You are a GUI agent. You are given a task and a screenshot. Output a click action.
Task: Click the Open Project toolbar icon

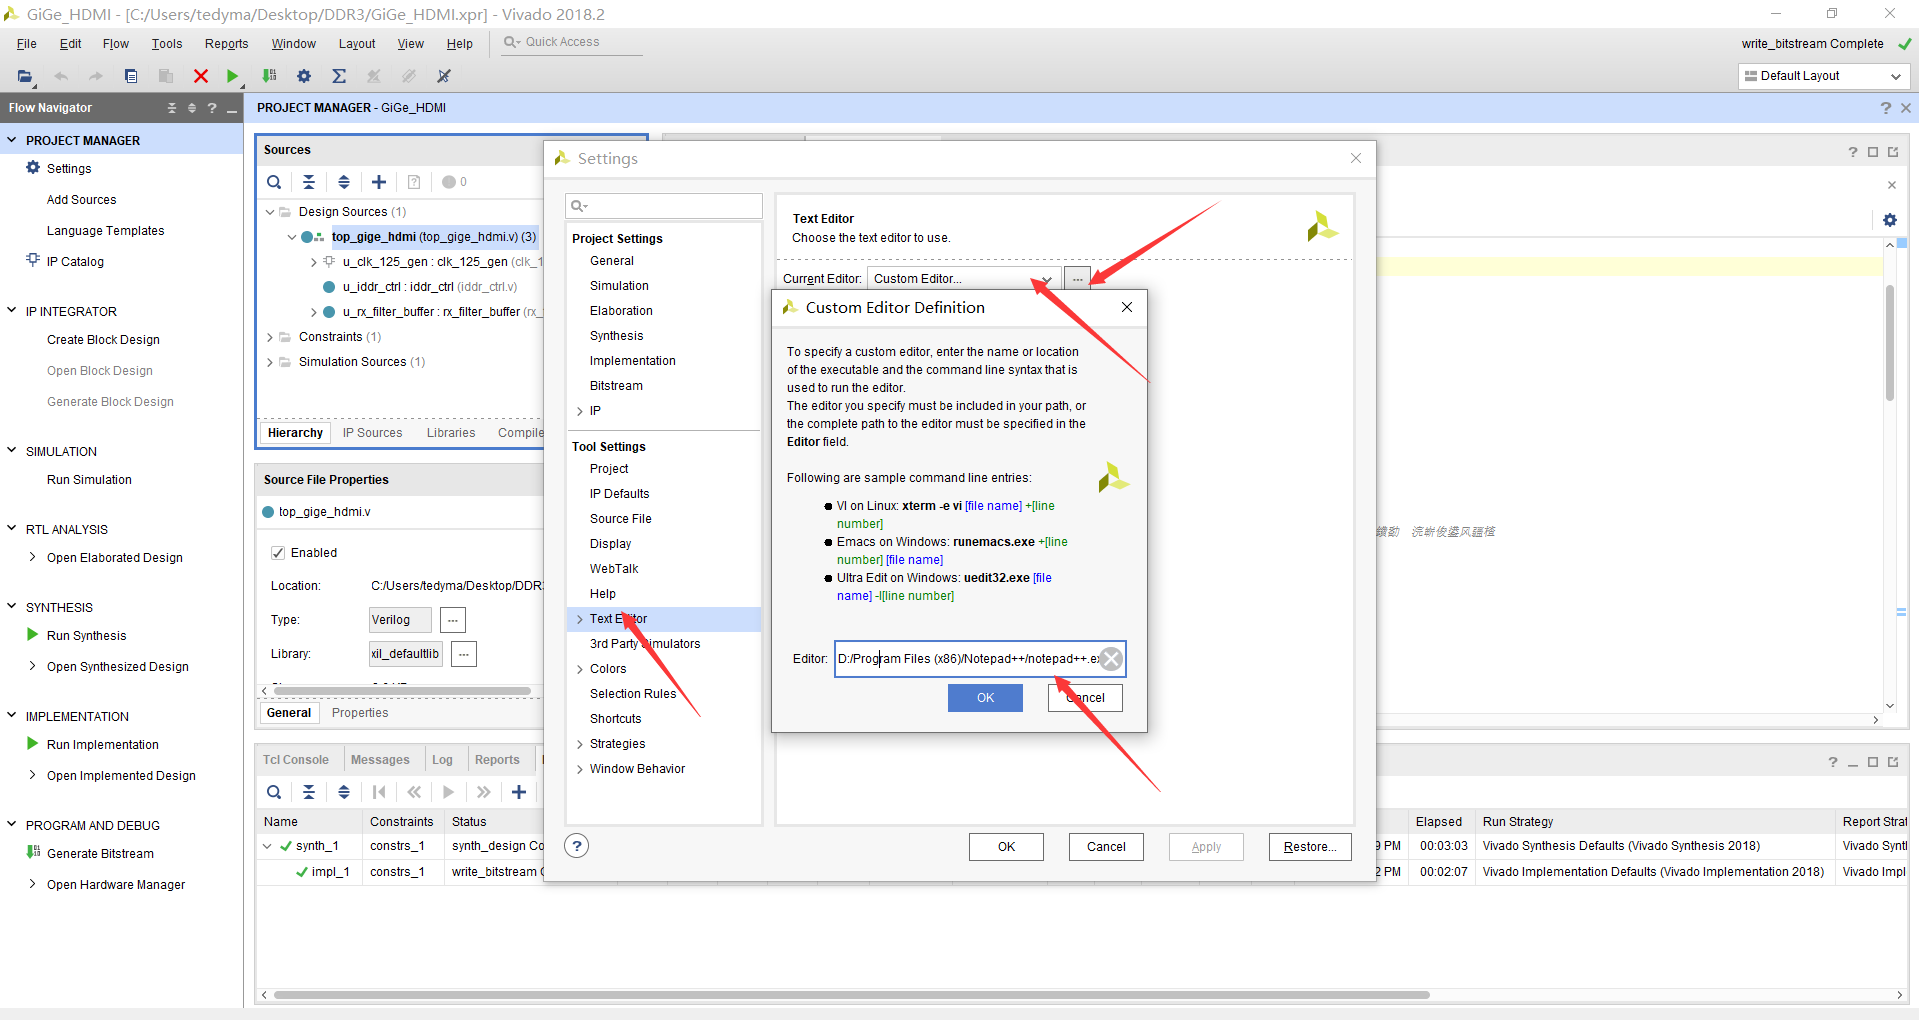[x=25, y=76]
